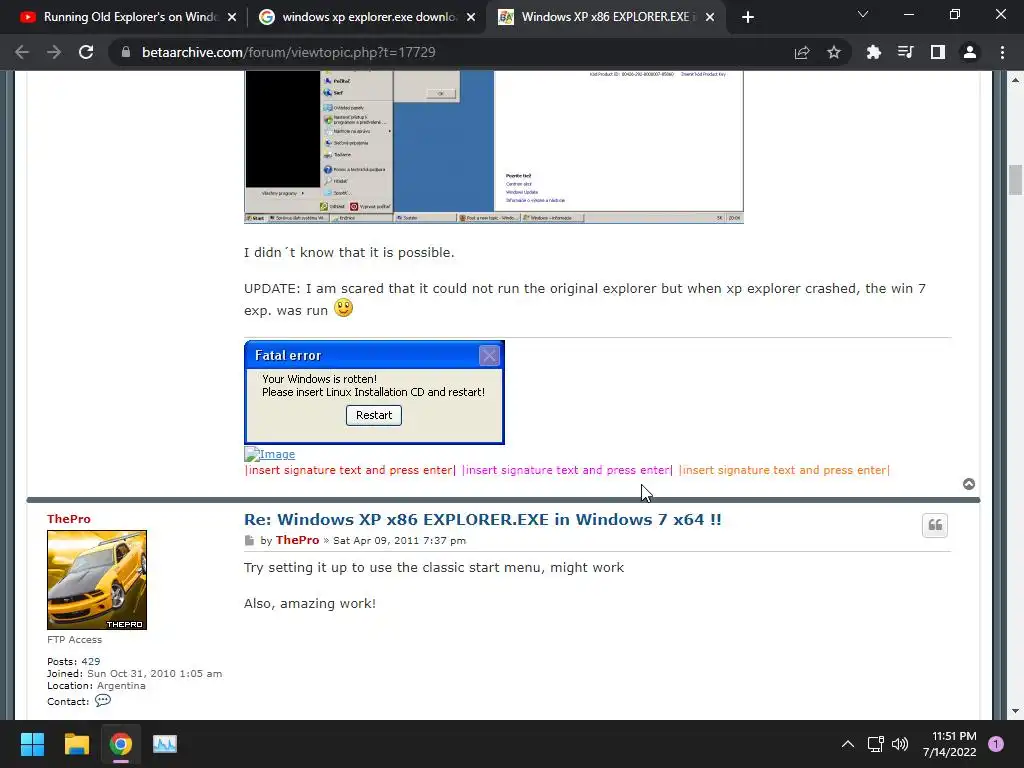Open File Explorer from the taskbar
This screenshot has width=1024, height=768.
click(x=76, y=744)
